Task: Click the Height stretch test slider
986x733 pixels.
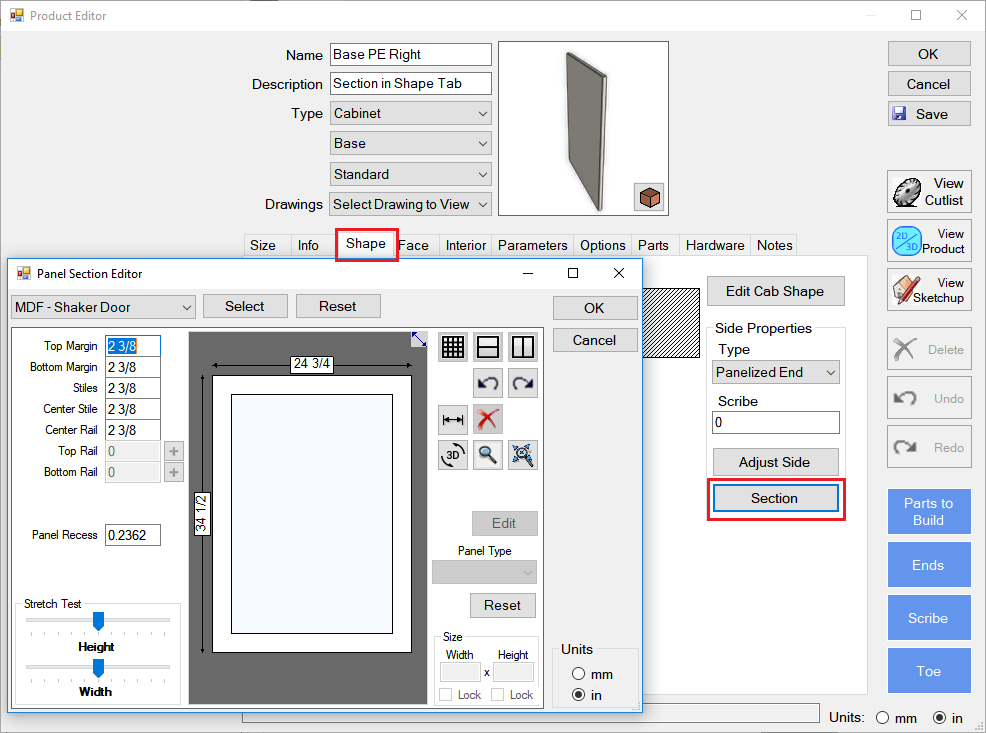Action: [x=98, y=622]
